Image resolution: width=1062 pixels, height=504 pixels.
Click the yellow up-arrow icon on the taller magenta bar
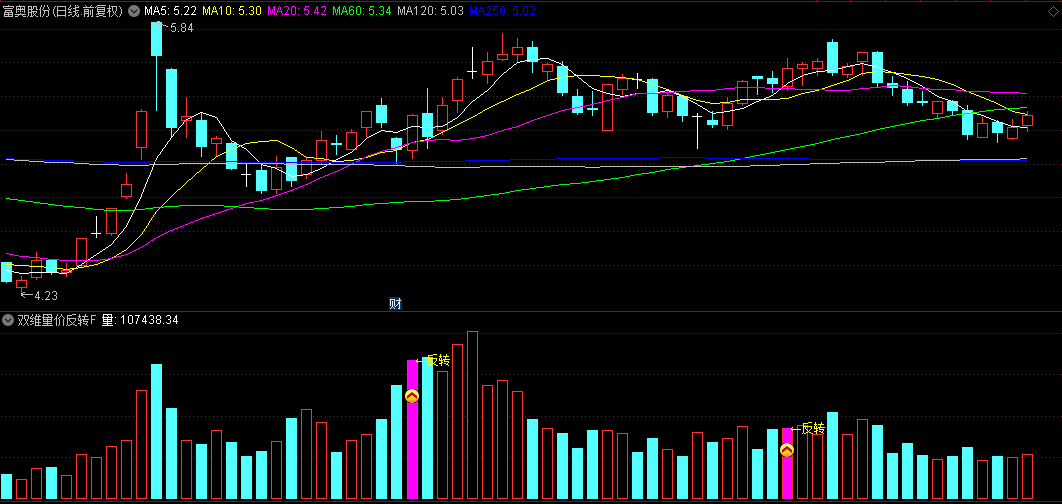coord(412,396)
